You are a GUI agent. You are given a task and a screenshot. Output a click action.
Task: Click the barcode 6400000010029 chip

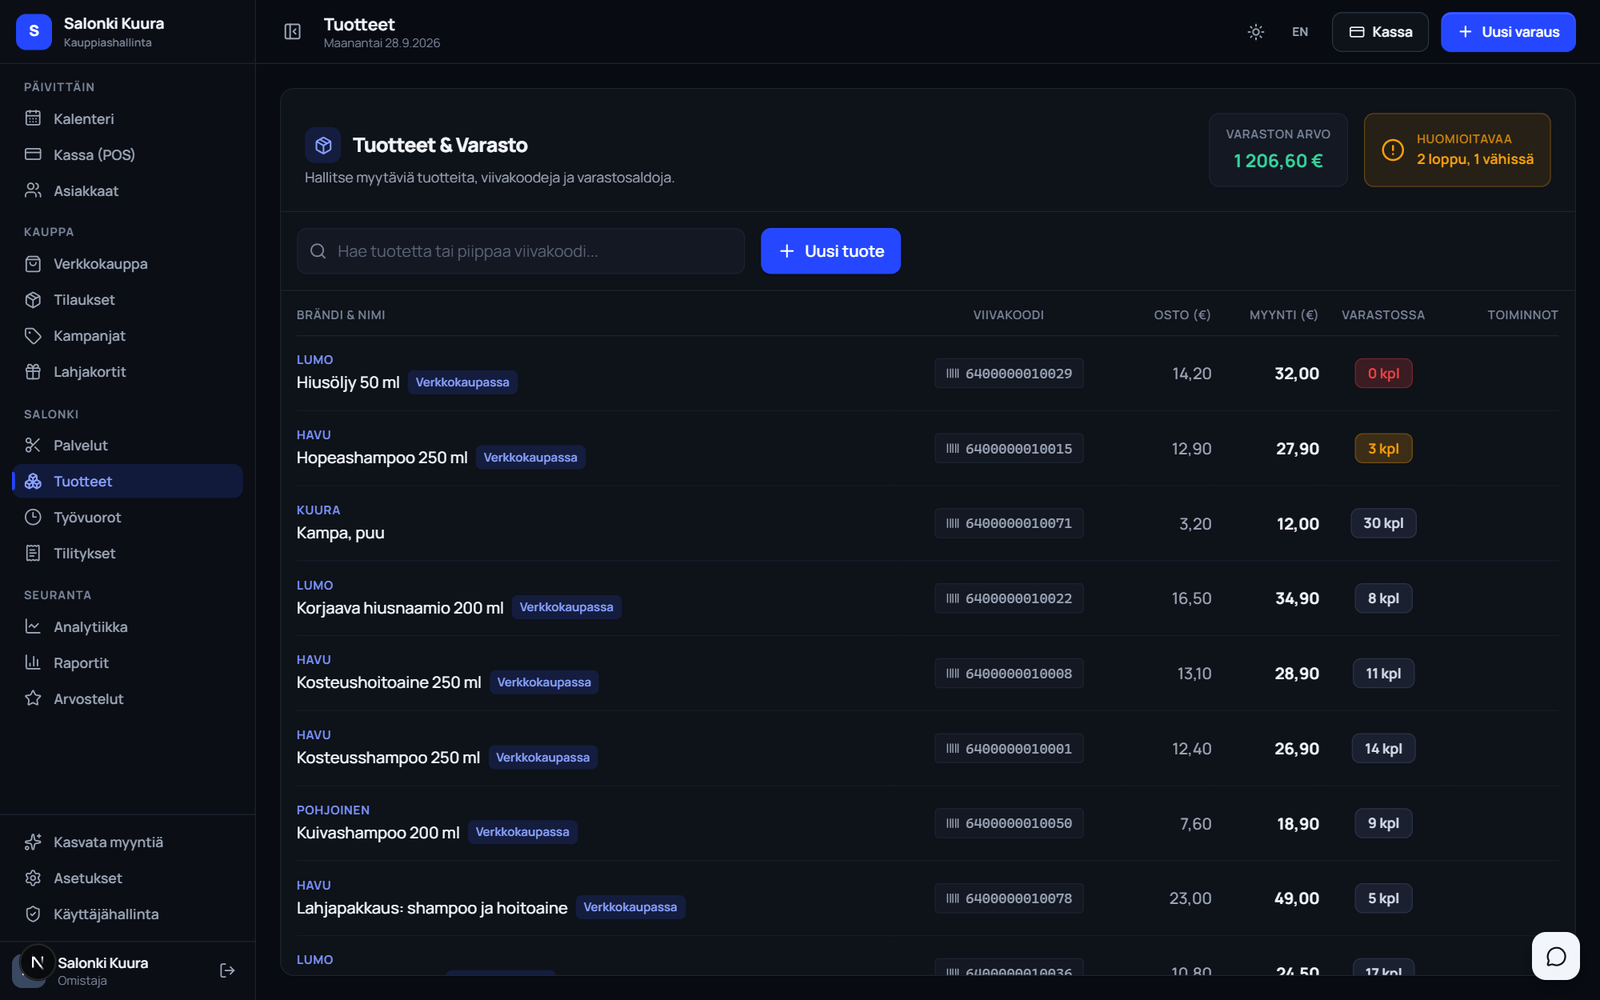pyautogui.click(x=1009, y=373)
